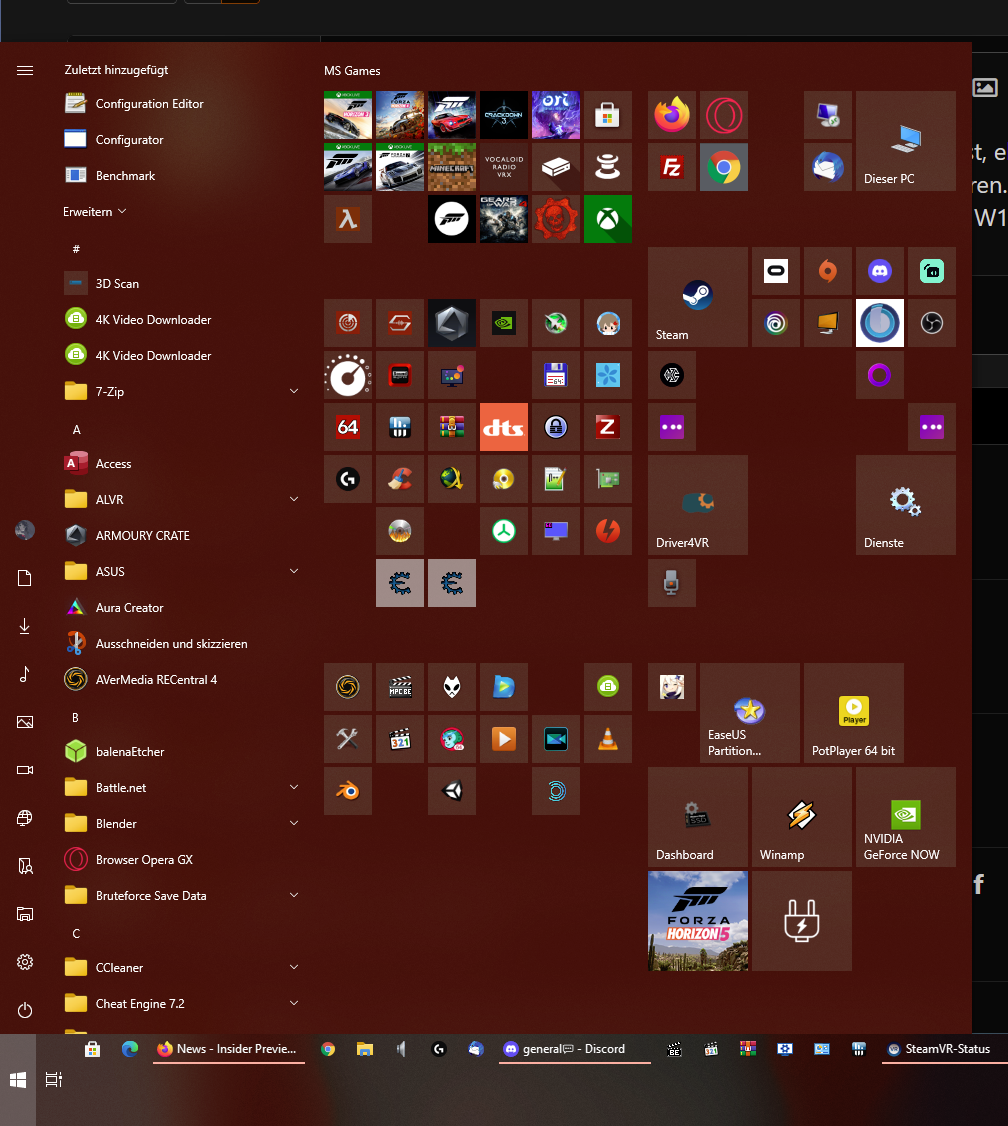The height and width of the screenshot is (1126, 1008).
Task: Open the Minecraft tile
Action: point(452,167)
